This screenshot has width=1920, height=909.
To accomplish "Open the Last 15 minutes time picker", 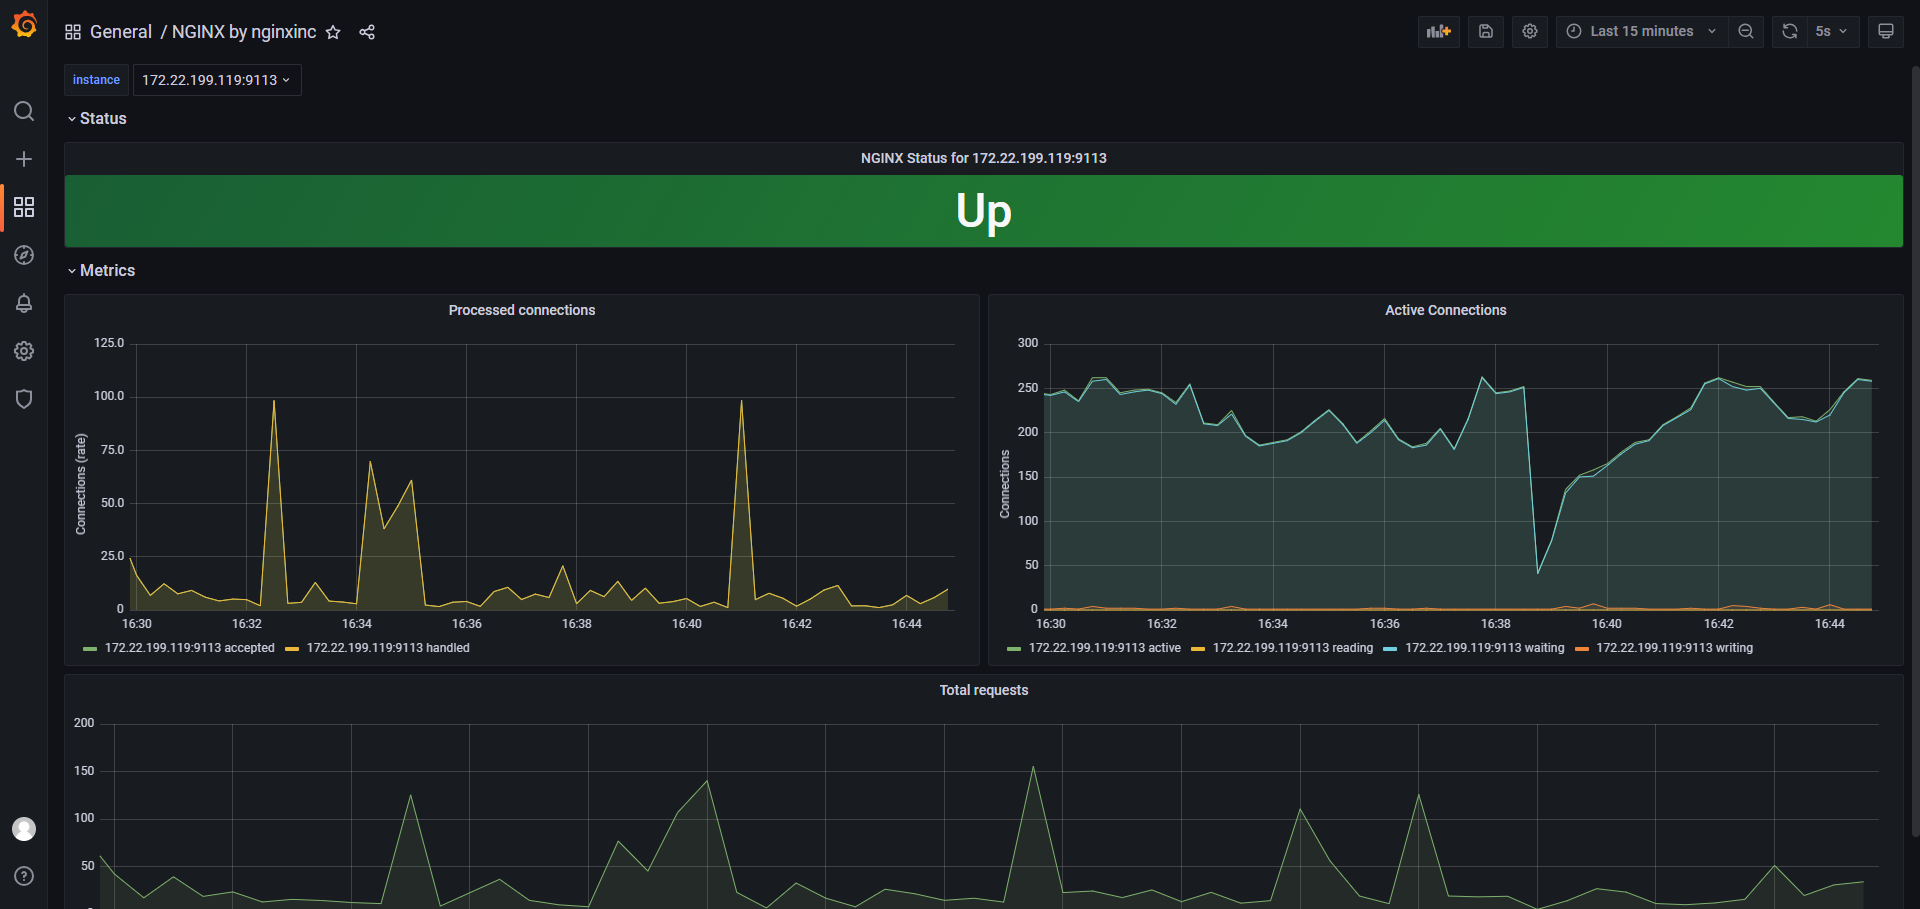I will pyautogui.click(x=1640, y=31).
